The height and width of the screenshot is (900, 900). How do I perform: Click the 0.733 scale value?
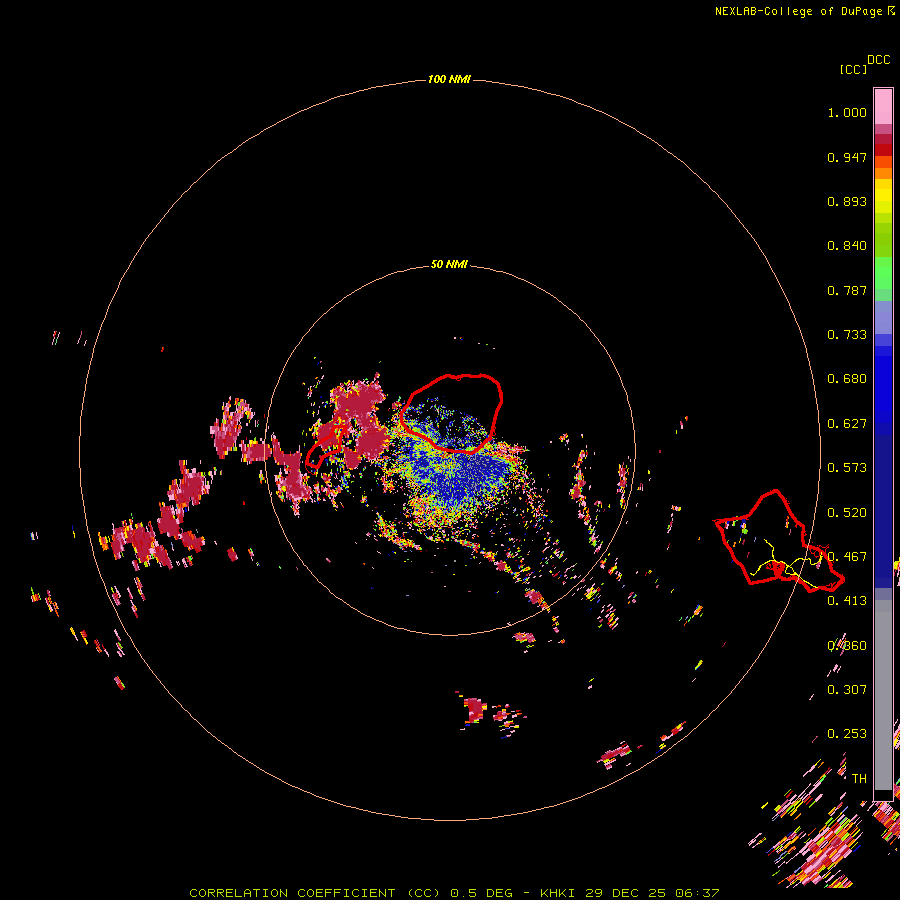point(847,335)
